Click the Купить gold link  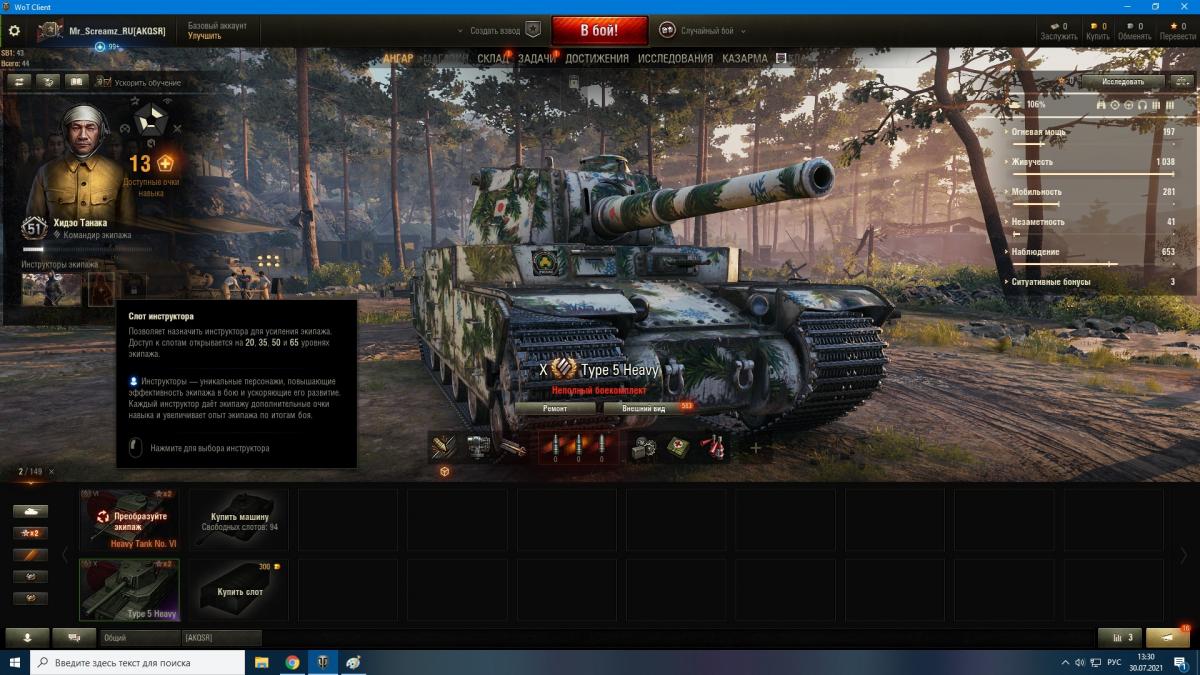[x=1100, y=36]
